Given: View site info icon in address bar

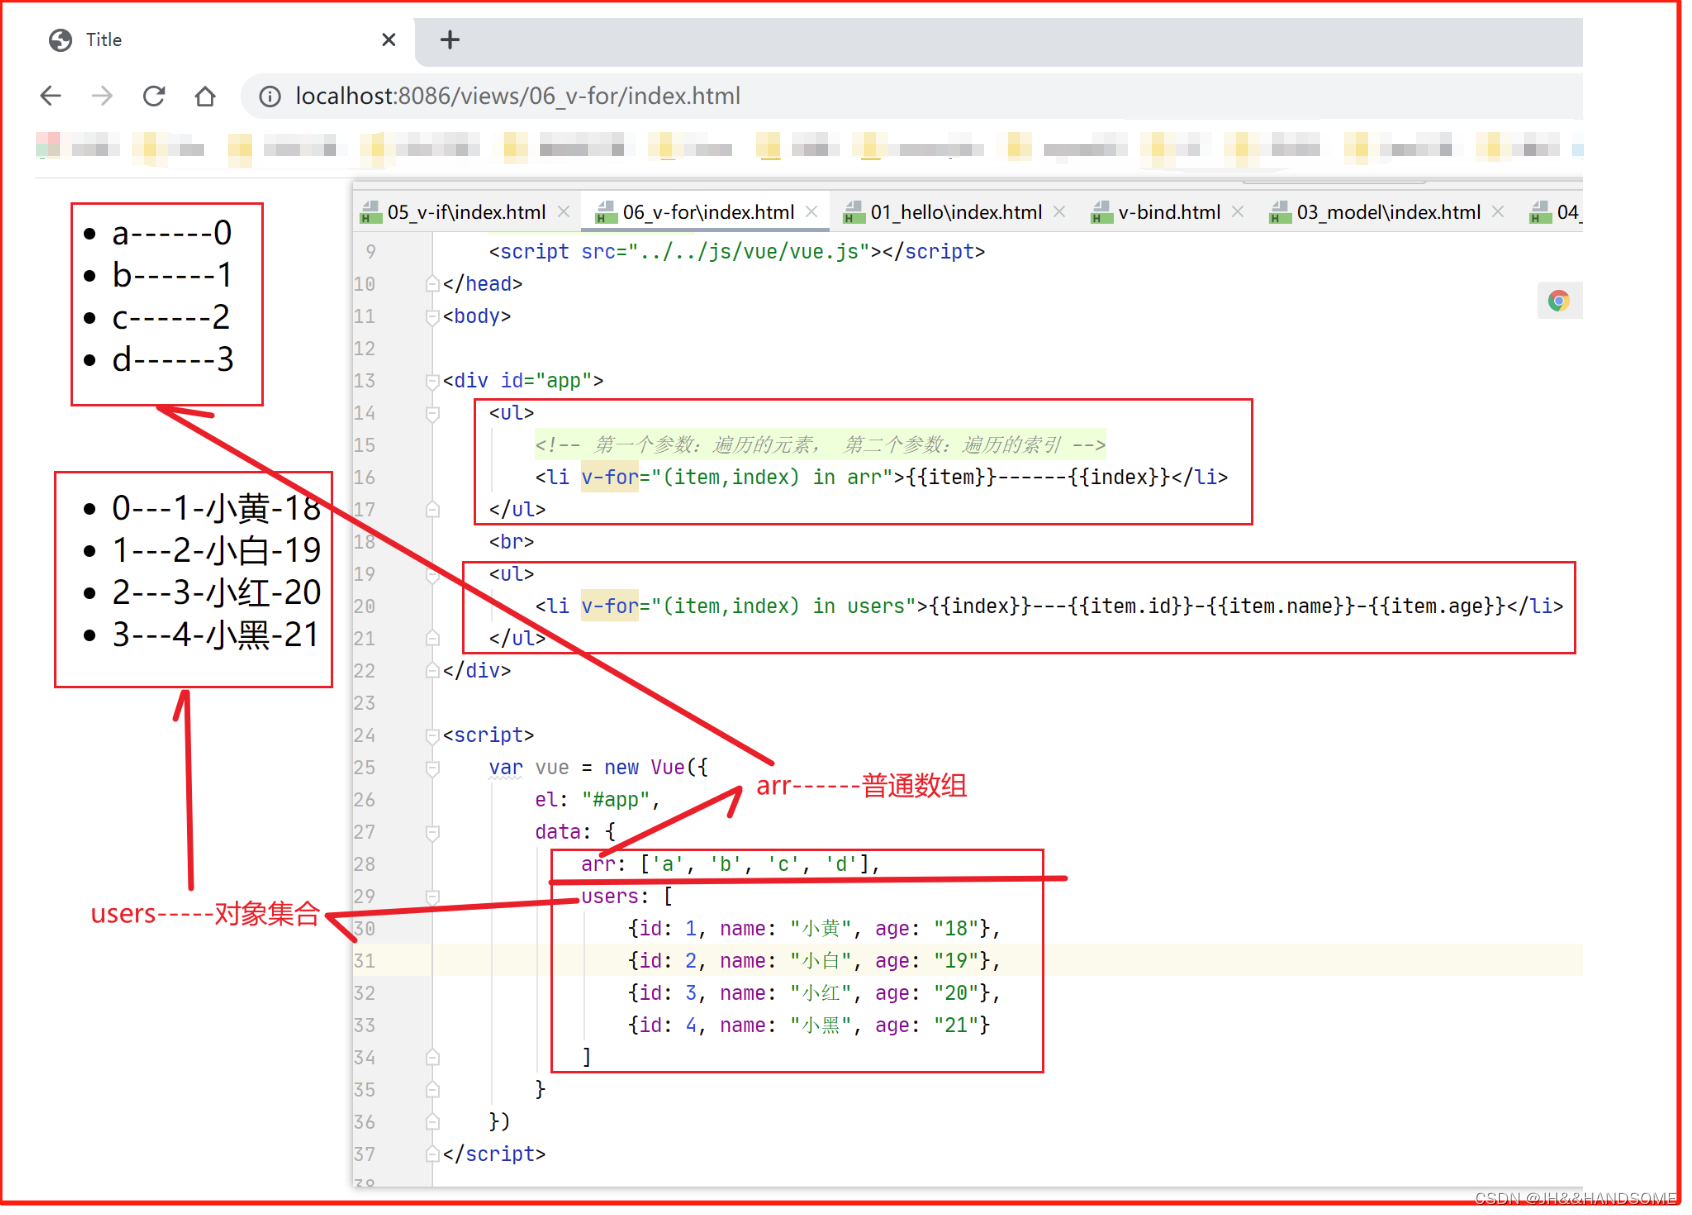Looking at the screenshot, I should point(270,96).
